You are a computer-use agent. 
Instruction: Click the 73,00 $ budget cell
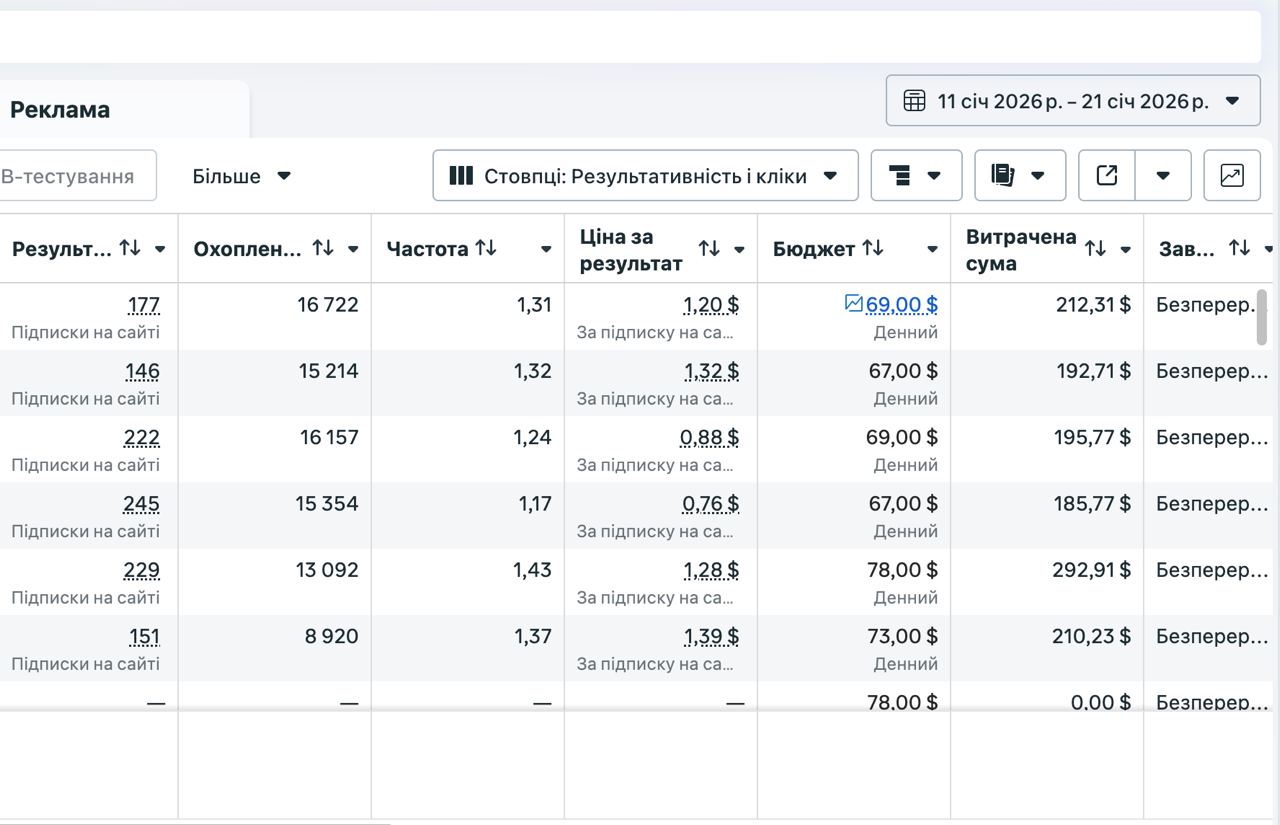pos(903,636)
